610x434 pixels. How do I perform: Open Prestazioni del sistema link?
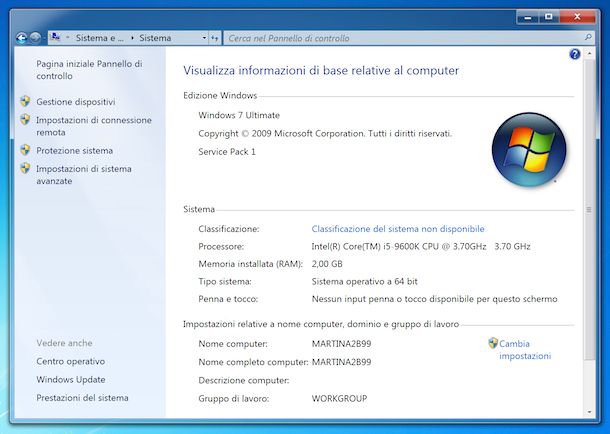(x=82, y=398)
